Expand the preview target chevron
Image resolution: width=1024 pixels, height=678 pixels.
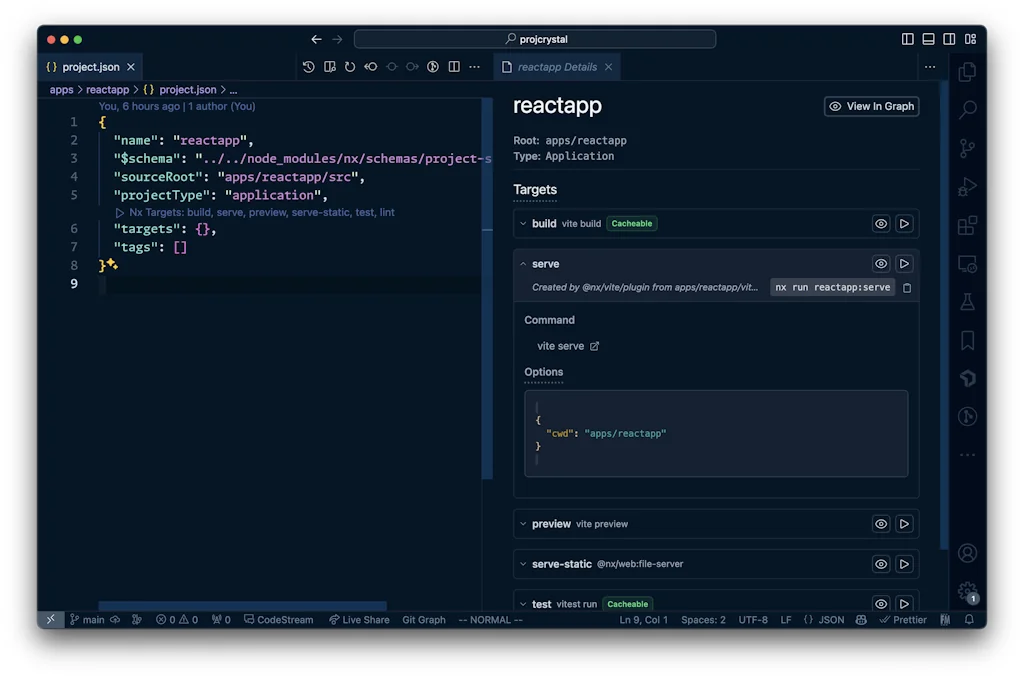(x=523, y=524)
